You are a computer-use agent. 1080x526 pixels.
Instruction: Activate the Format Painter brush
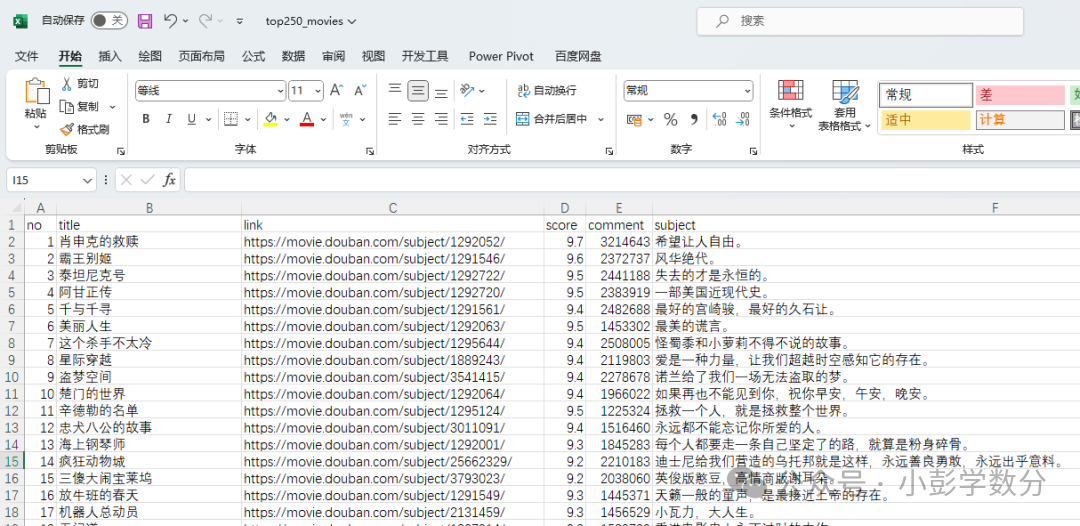tap(67, 129)
